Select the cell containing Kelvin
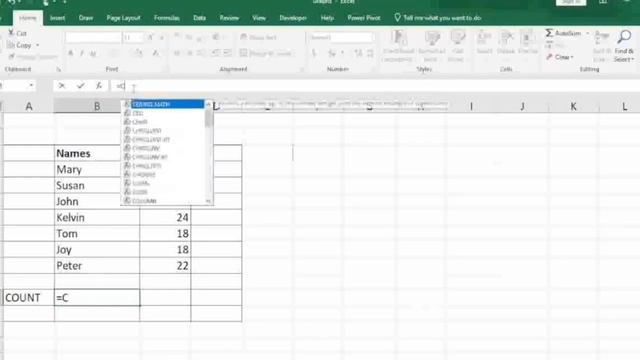 point(97,218)
